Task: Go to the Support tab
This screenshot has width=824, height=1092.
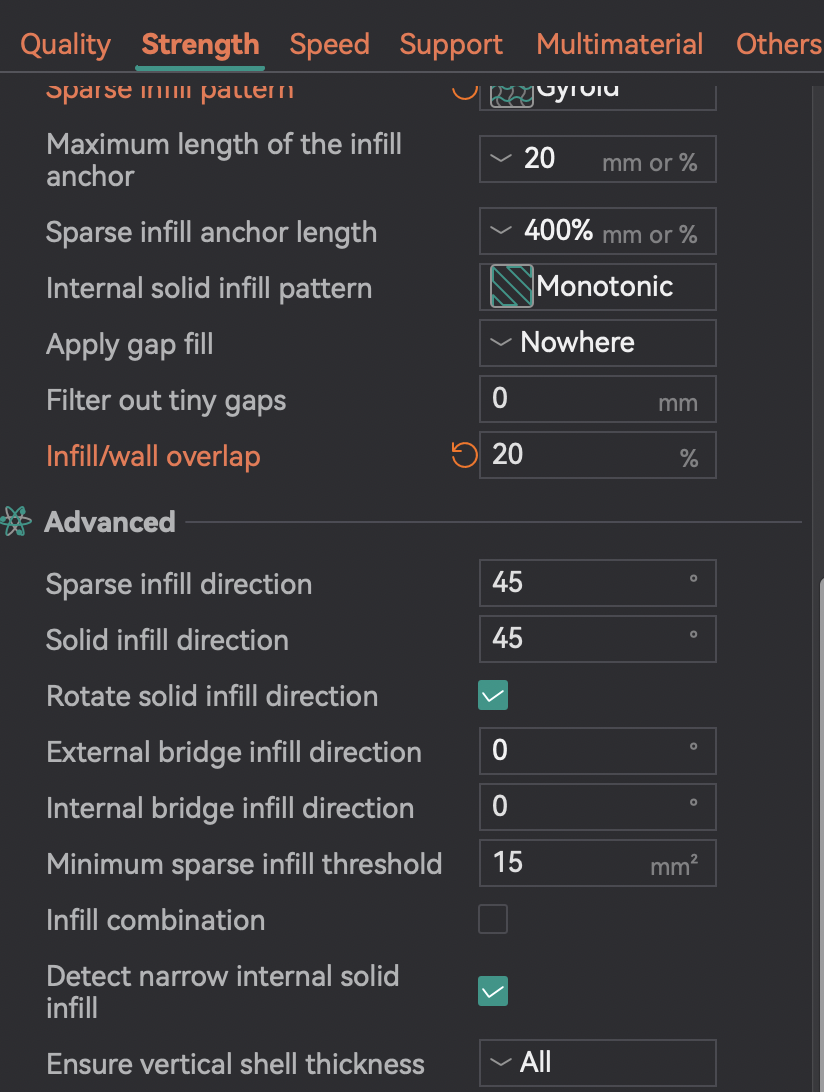Action: [451, 45]
